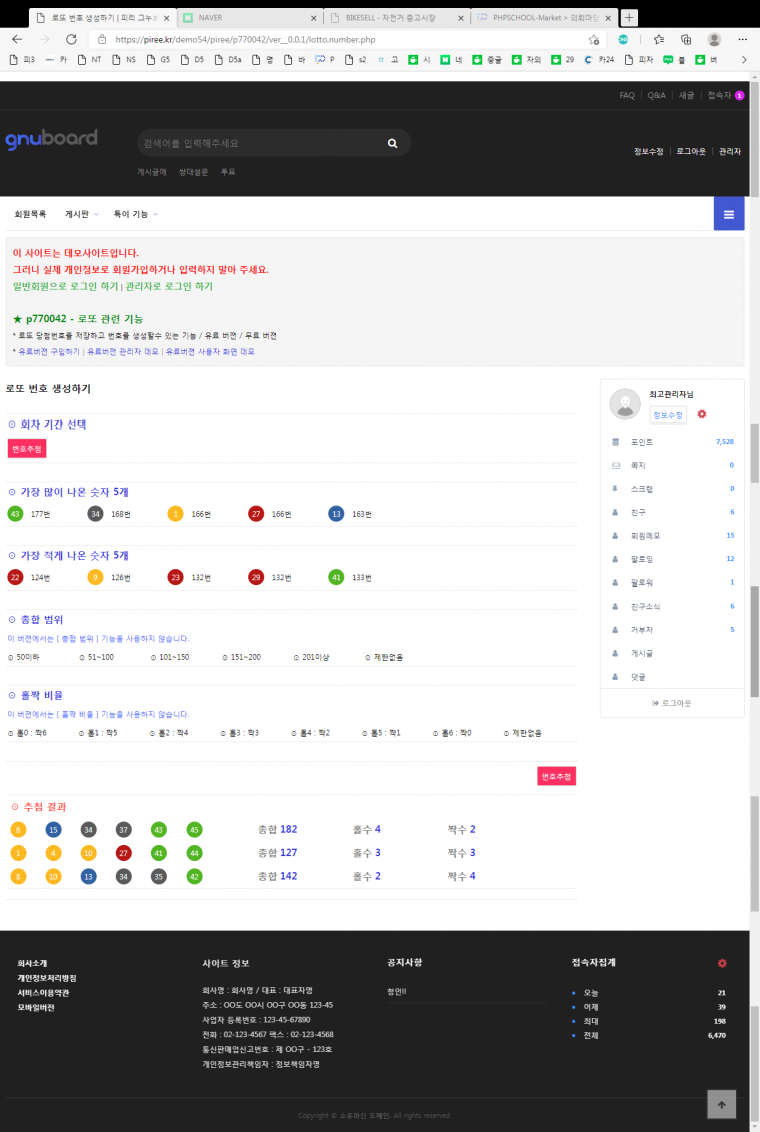Expand the 게시판 navigation dropdown
The width and height of the screenshot is (760, 1132).
click(80, 214)
